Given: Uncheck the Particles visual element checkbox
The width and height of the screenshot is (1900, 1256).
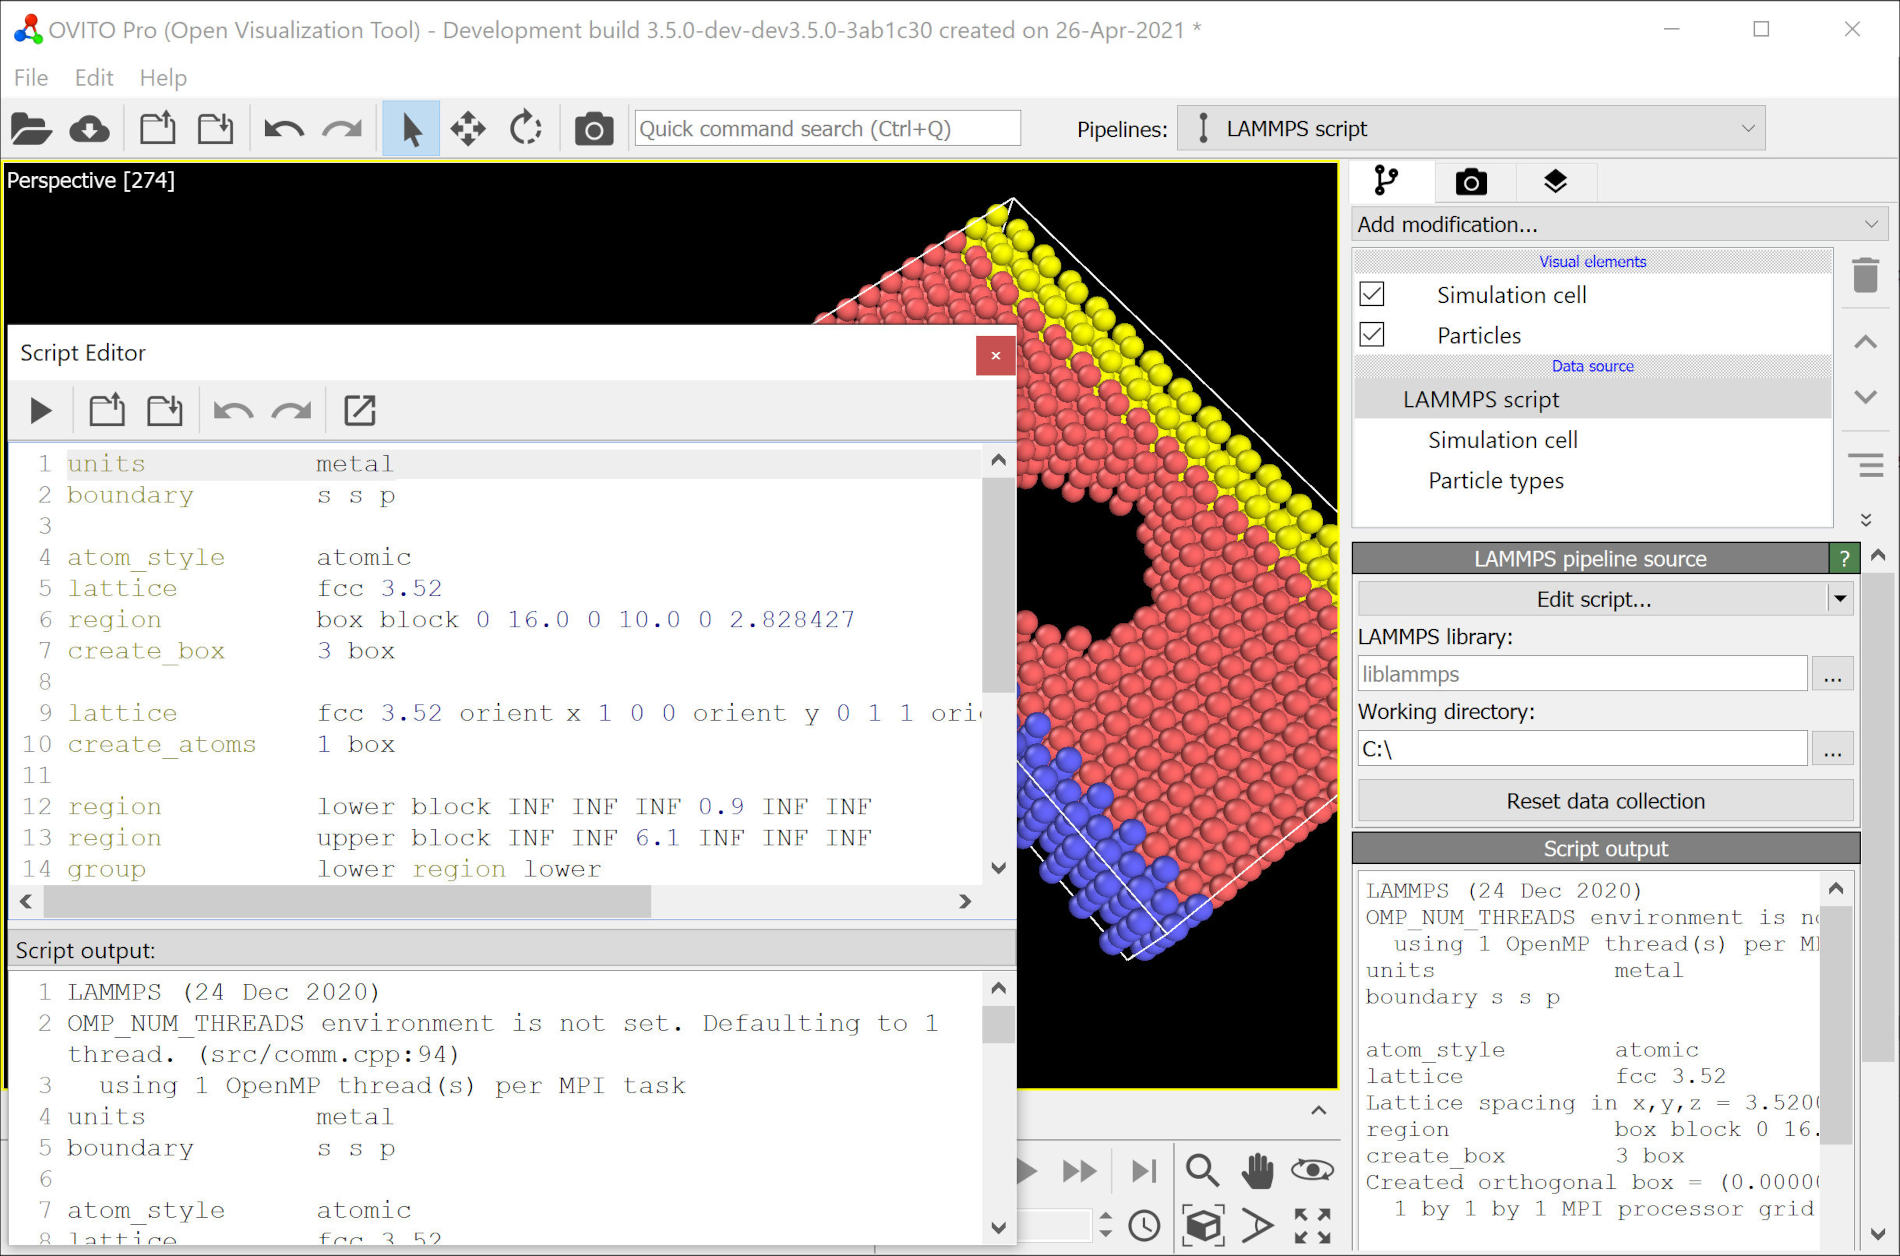Looking at the screenshot, I should [x=1372, y=334].
